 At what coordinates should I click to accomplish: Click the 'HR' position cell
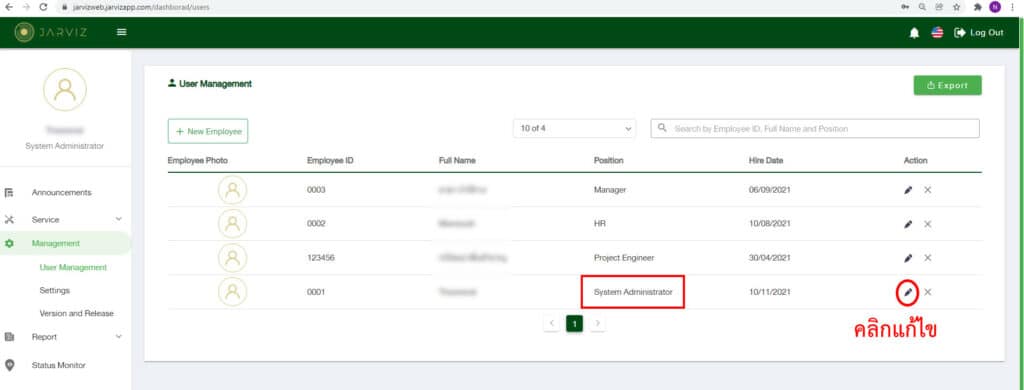pyautogui.click(x=600, y=224)
